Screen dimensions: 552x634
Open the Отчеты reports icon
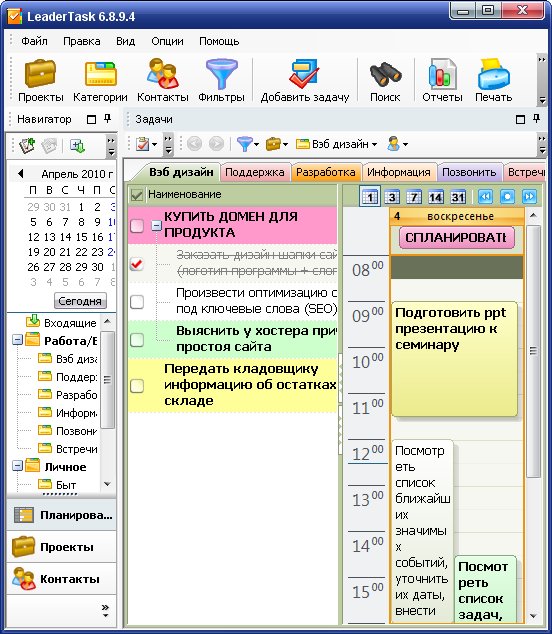(x=442, y=80)
